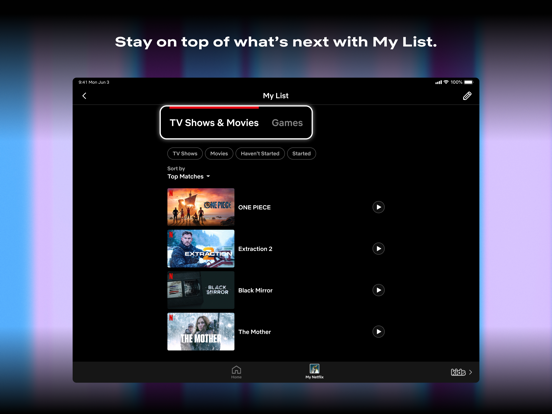Select The Mother title text
The width and height of the screenshot is (552, 414).
(x=255, y=332)
